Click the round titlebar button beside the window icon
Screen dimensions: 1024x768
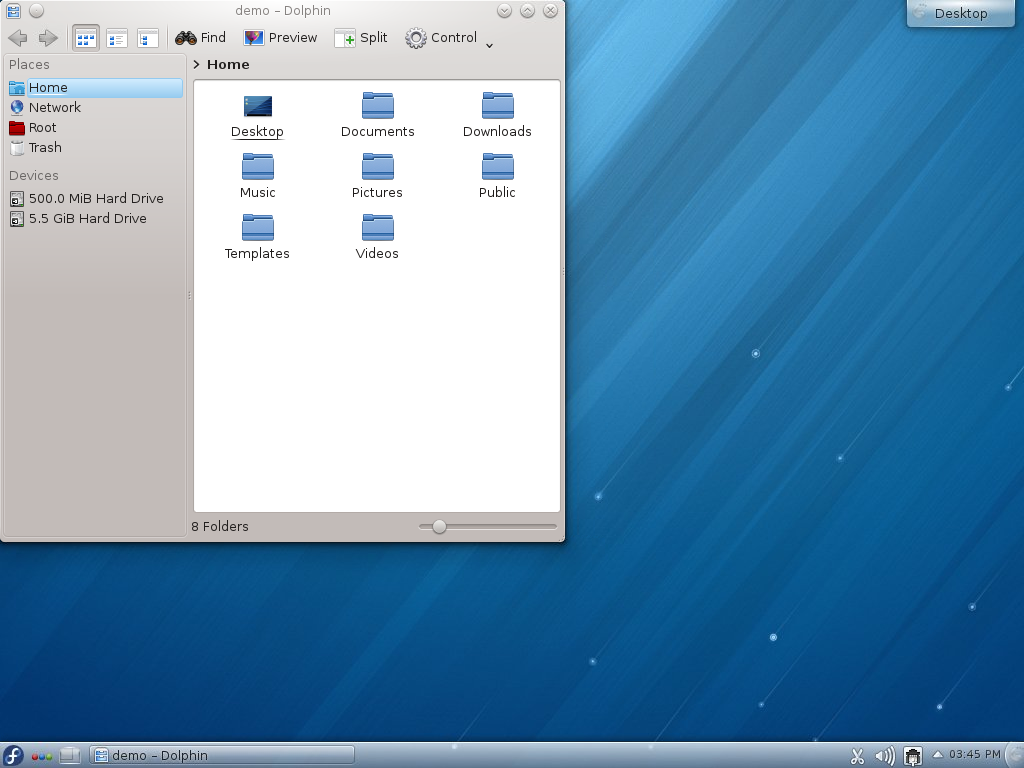click(x=37, y=10)
